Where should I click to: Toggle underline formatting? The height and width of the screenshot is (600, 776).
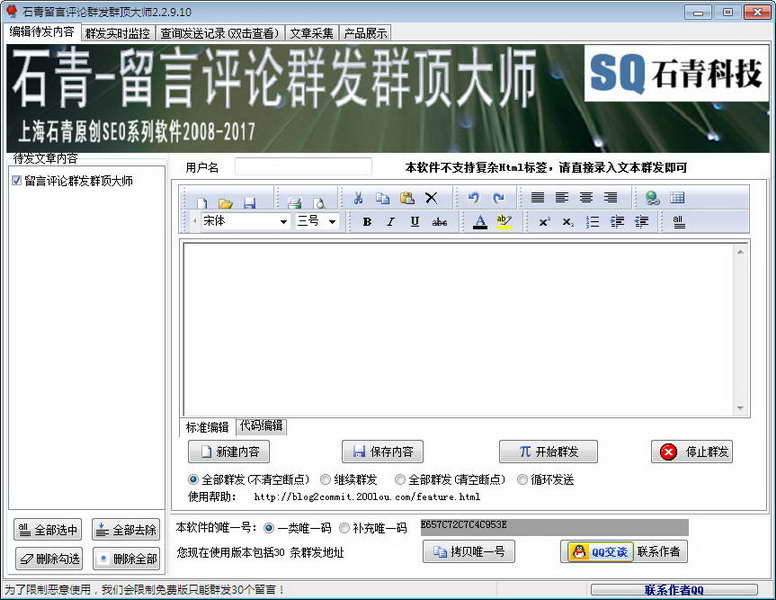pyautogui.click(x=415, y=222)
